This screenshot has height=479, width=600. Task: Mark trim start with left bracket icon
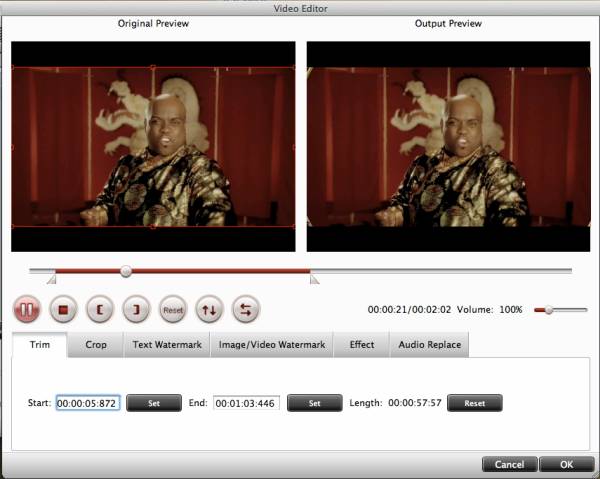[x=100, y=309]
